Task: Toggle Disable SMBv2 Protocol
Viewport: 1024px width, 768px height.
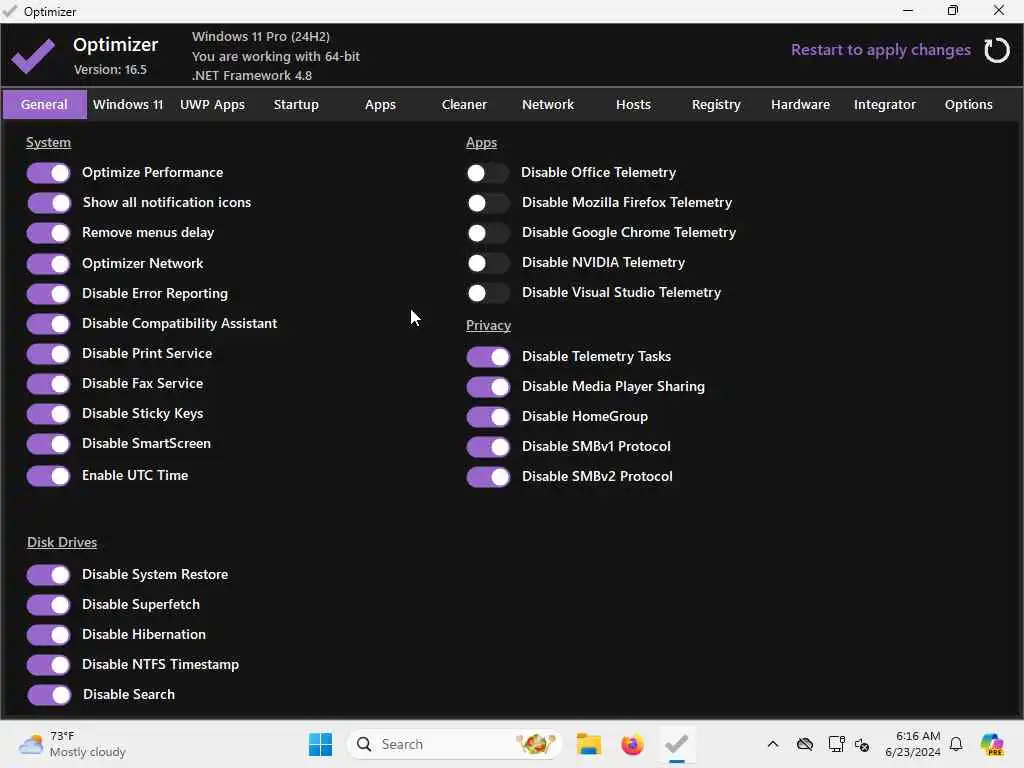Action: click(x=488, y=477)
